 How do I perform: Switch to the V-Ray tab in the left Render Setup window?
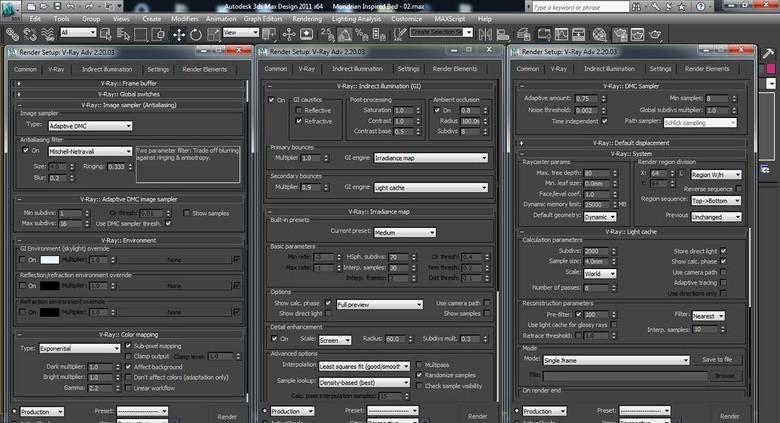pos(56,69)
